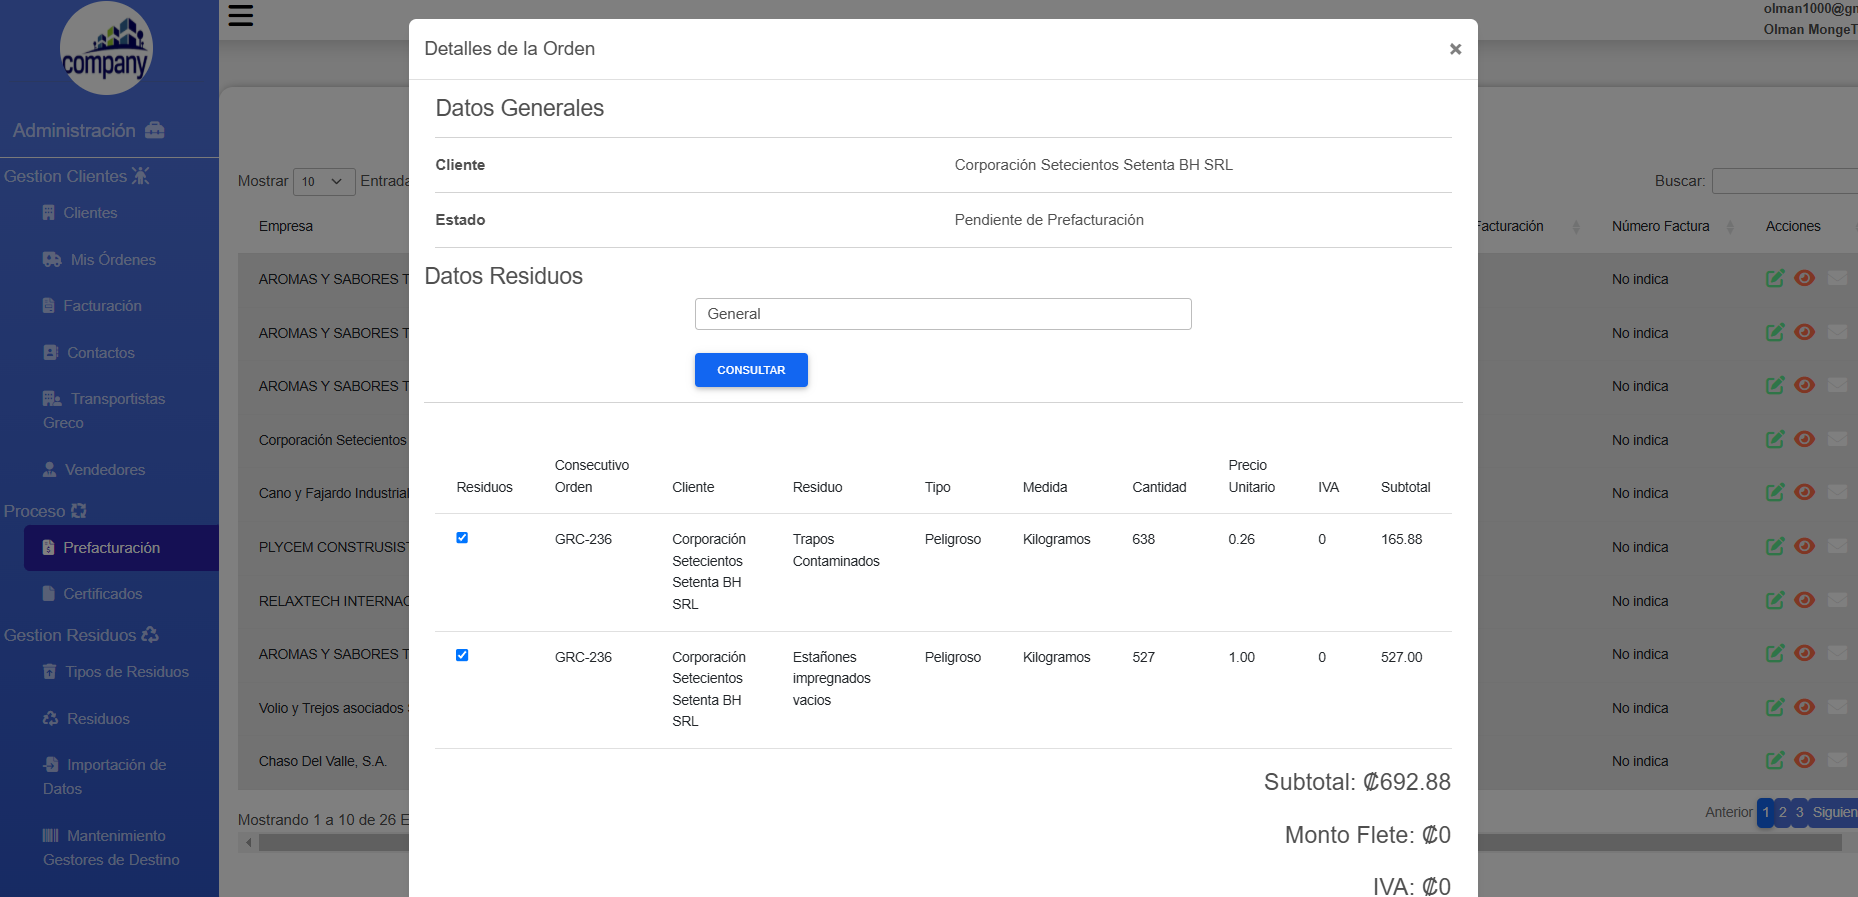Click the red eye view icon in first row
The image size is (1858, 897).
[x=1804, y=279]
